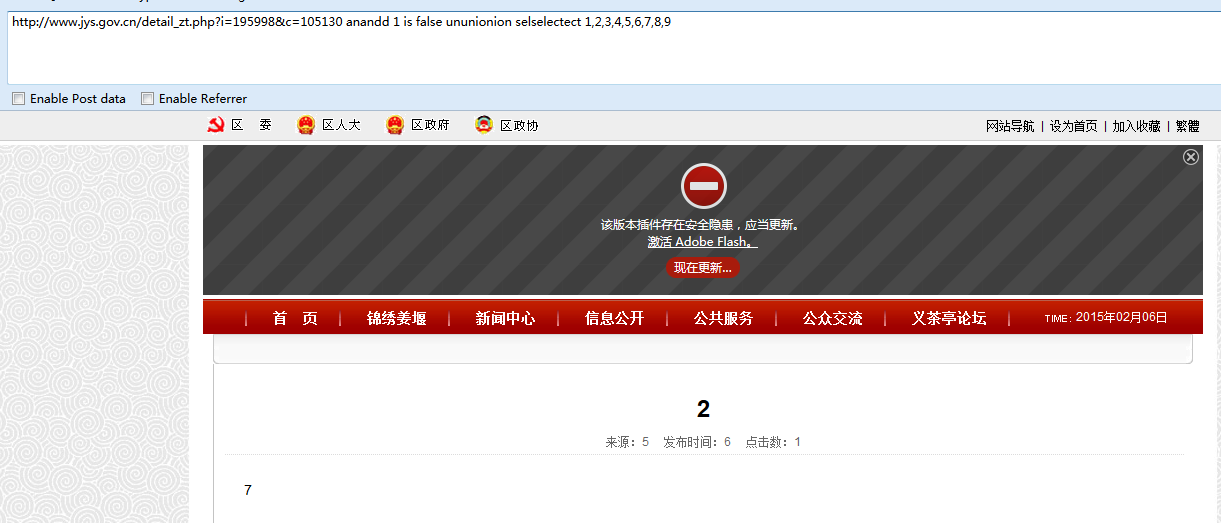Click 设为首页 link
This screenshot has width=1221, height=523.
[x=1073, y=126]
